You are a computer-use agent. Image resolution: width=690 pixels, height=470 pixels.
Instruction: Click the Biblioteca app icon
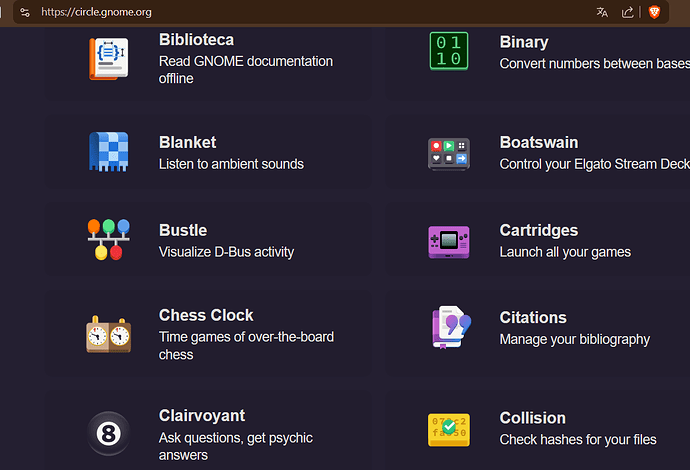point(107,58)
